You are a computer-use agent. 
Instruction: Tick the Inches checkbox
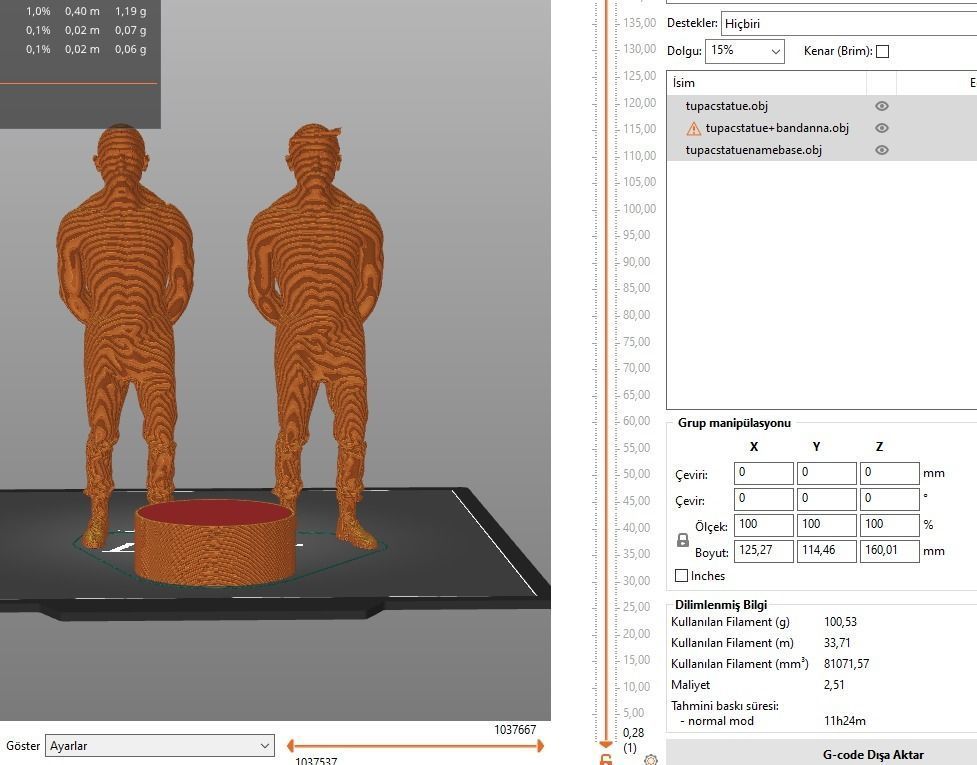coord(682,576)
